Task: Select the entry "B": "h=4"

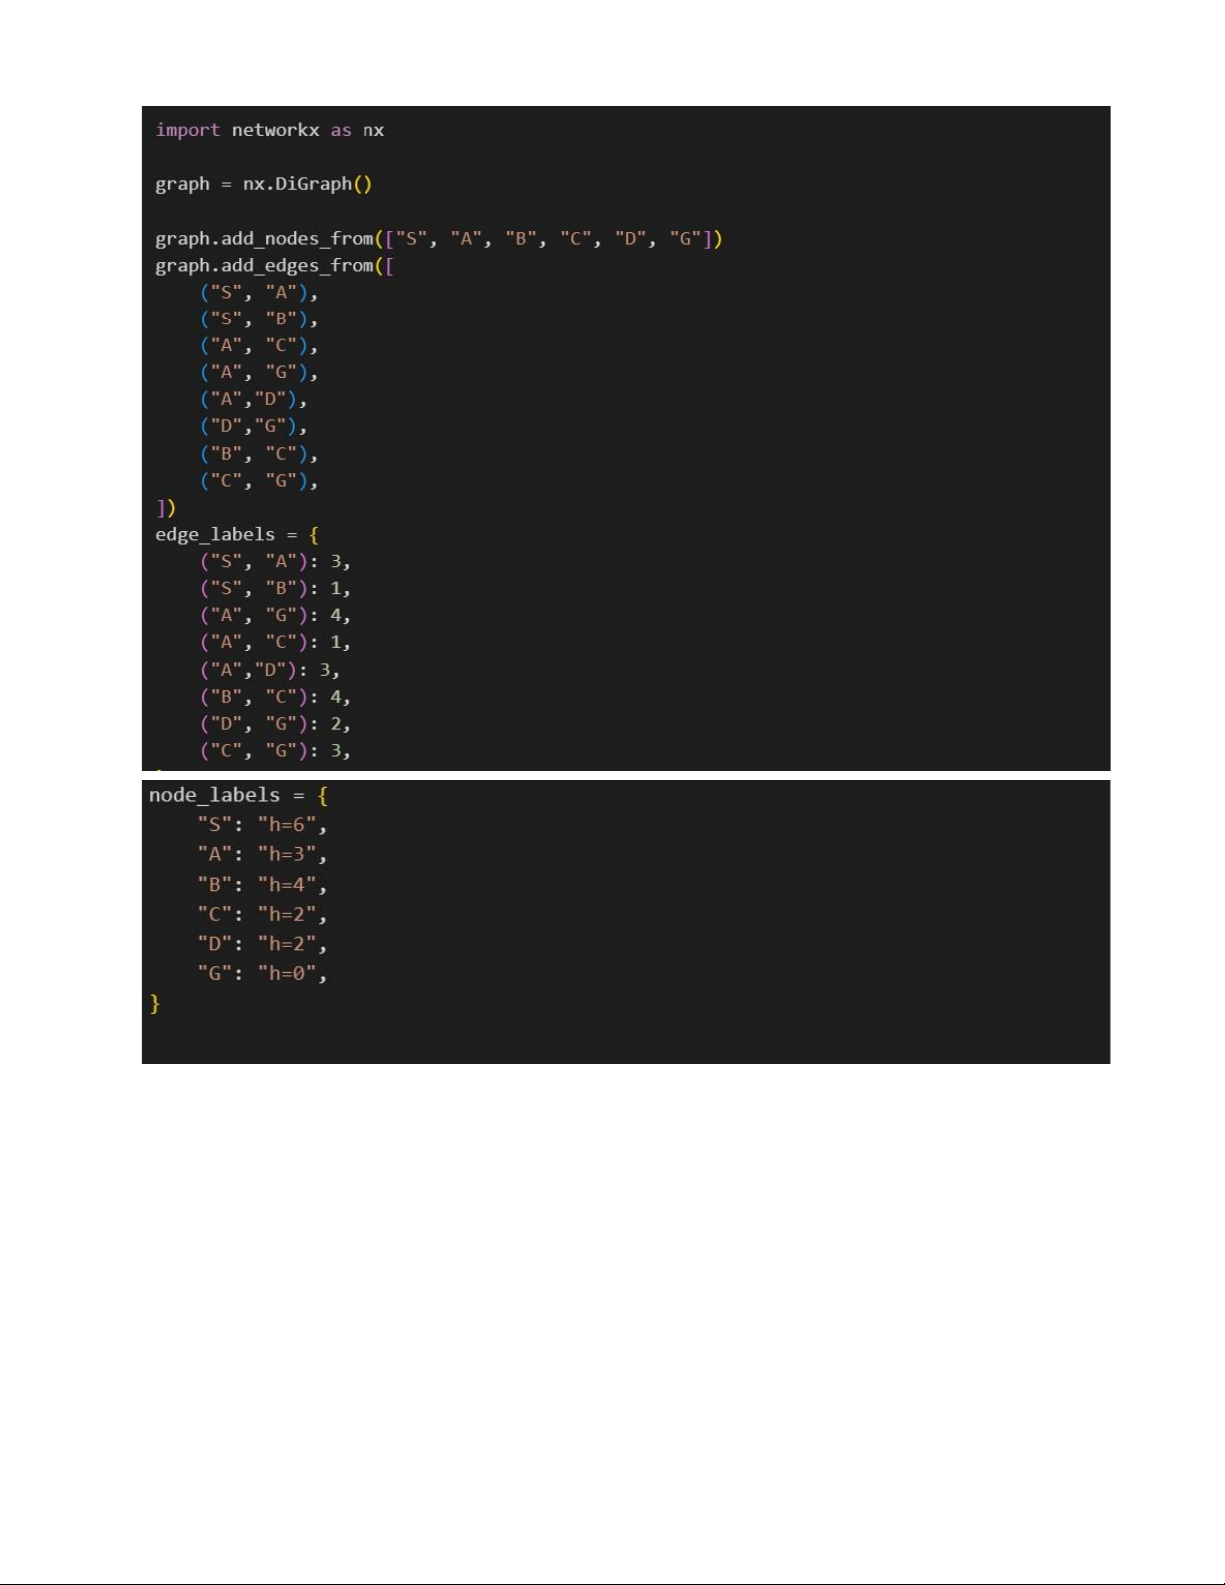Action: click(x=262, y=885)
